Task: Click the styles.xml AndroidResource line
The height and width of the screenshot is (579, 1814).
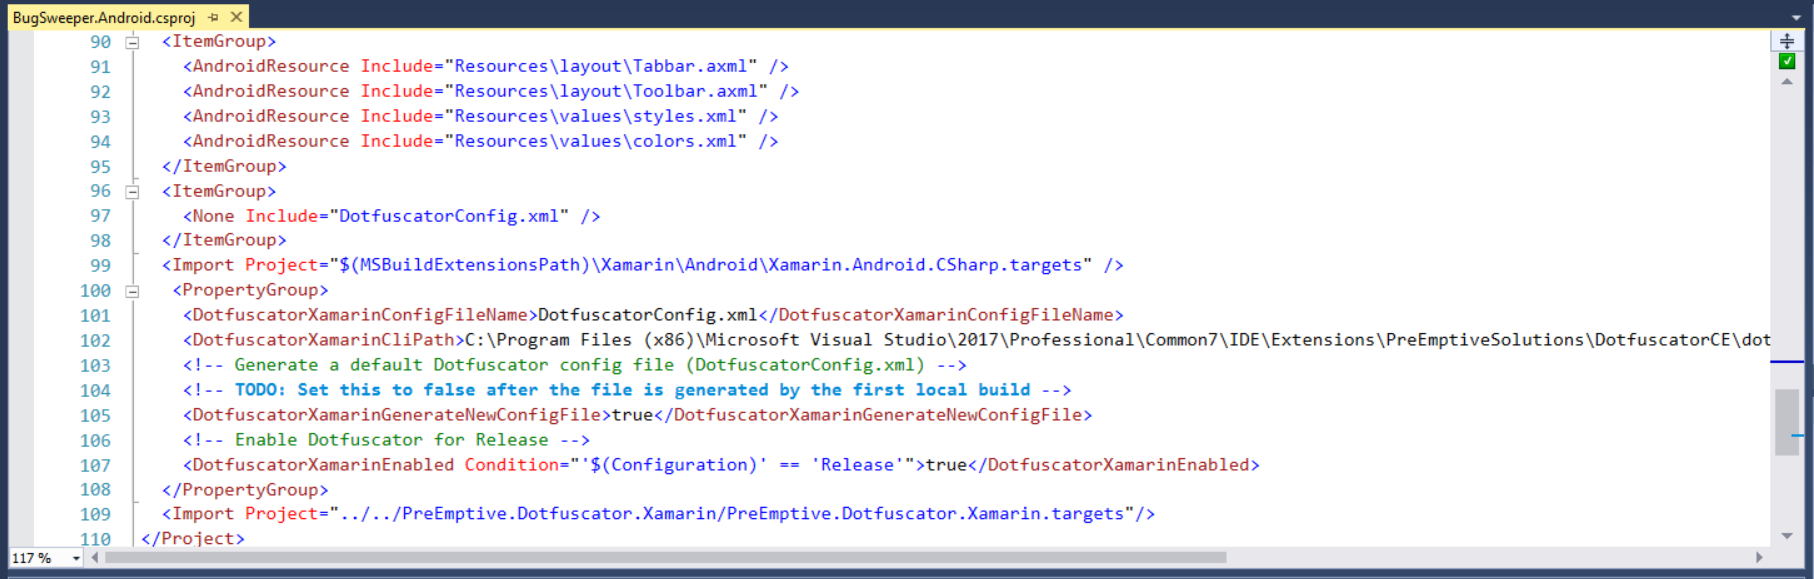Action: tap(481, 116)
